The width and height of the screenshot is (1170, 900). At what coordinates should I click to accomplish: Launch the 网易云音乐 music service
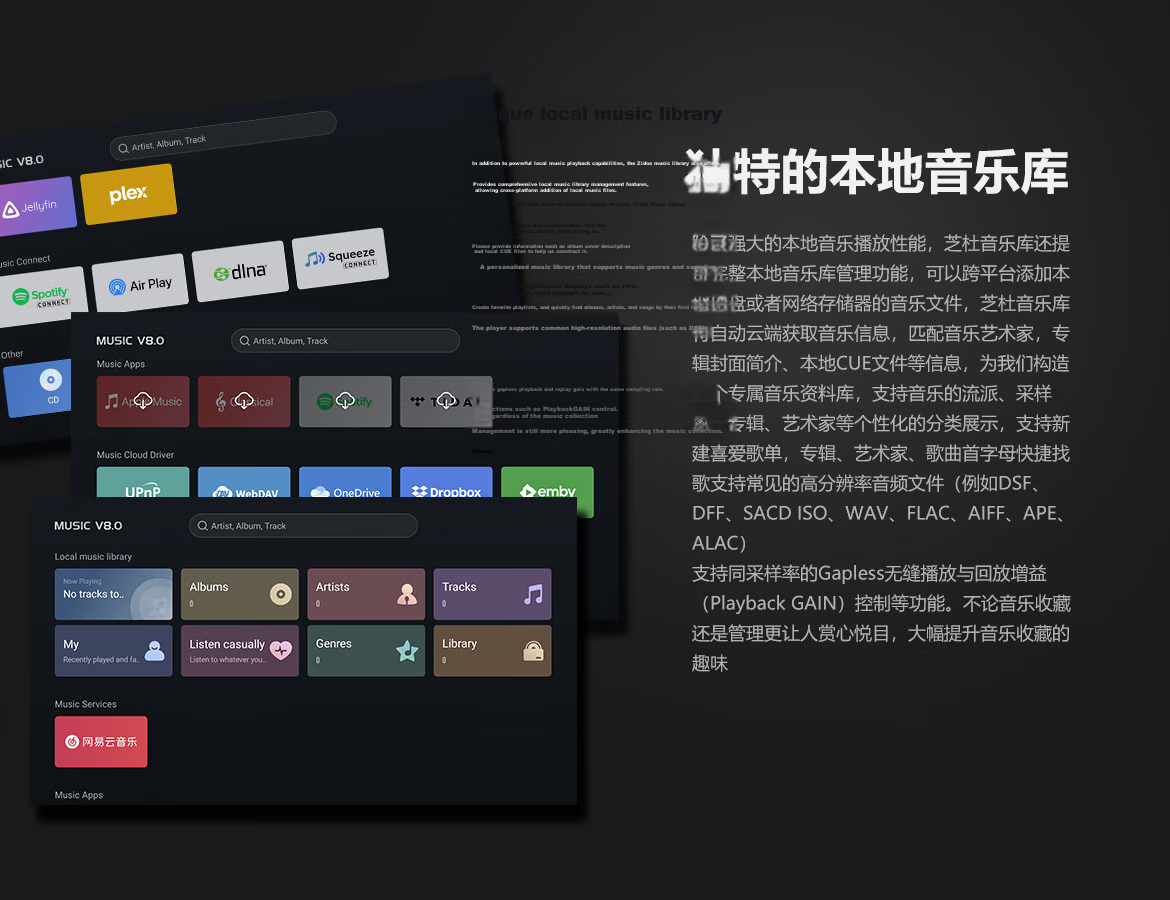101,742
